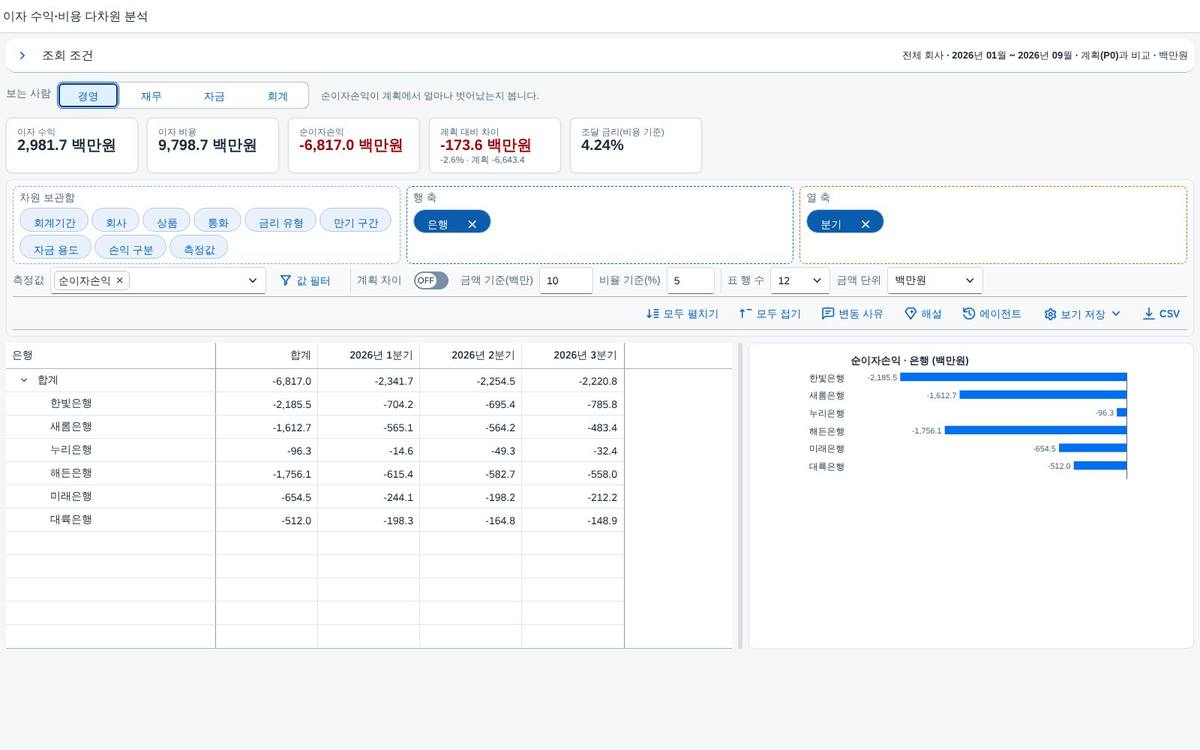This screenshot has height=750, width=1200.
Task: Click the 이자 수익 KPI card
Action: pyautogui.click(x=73, y=145)
